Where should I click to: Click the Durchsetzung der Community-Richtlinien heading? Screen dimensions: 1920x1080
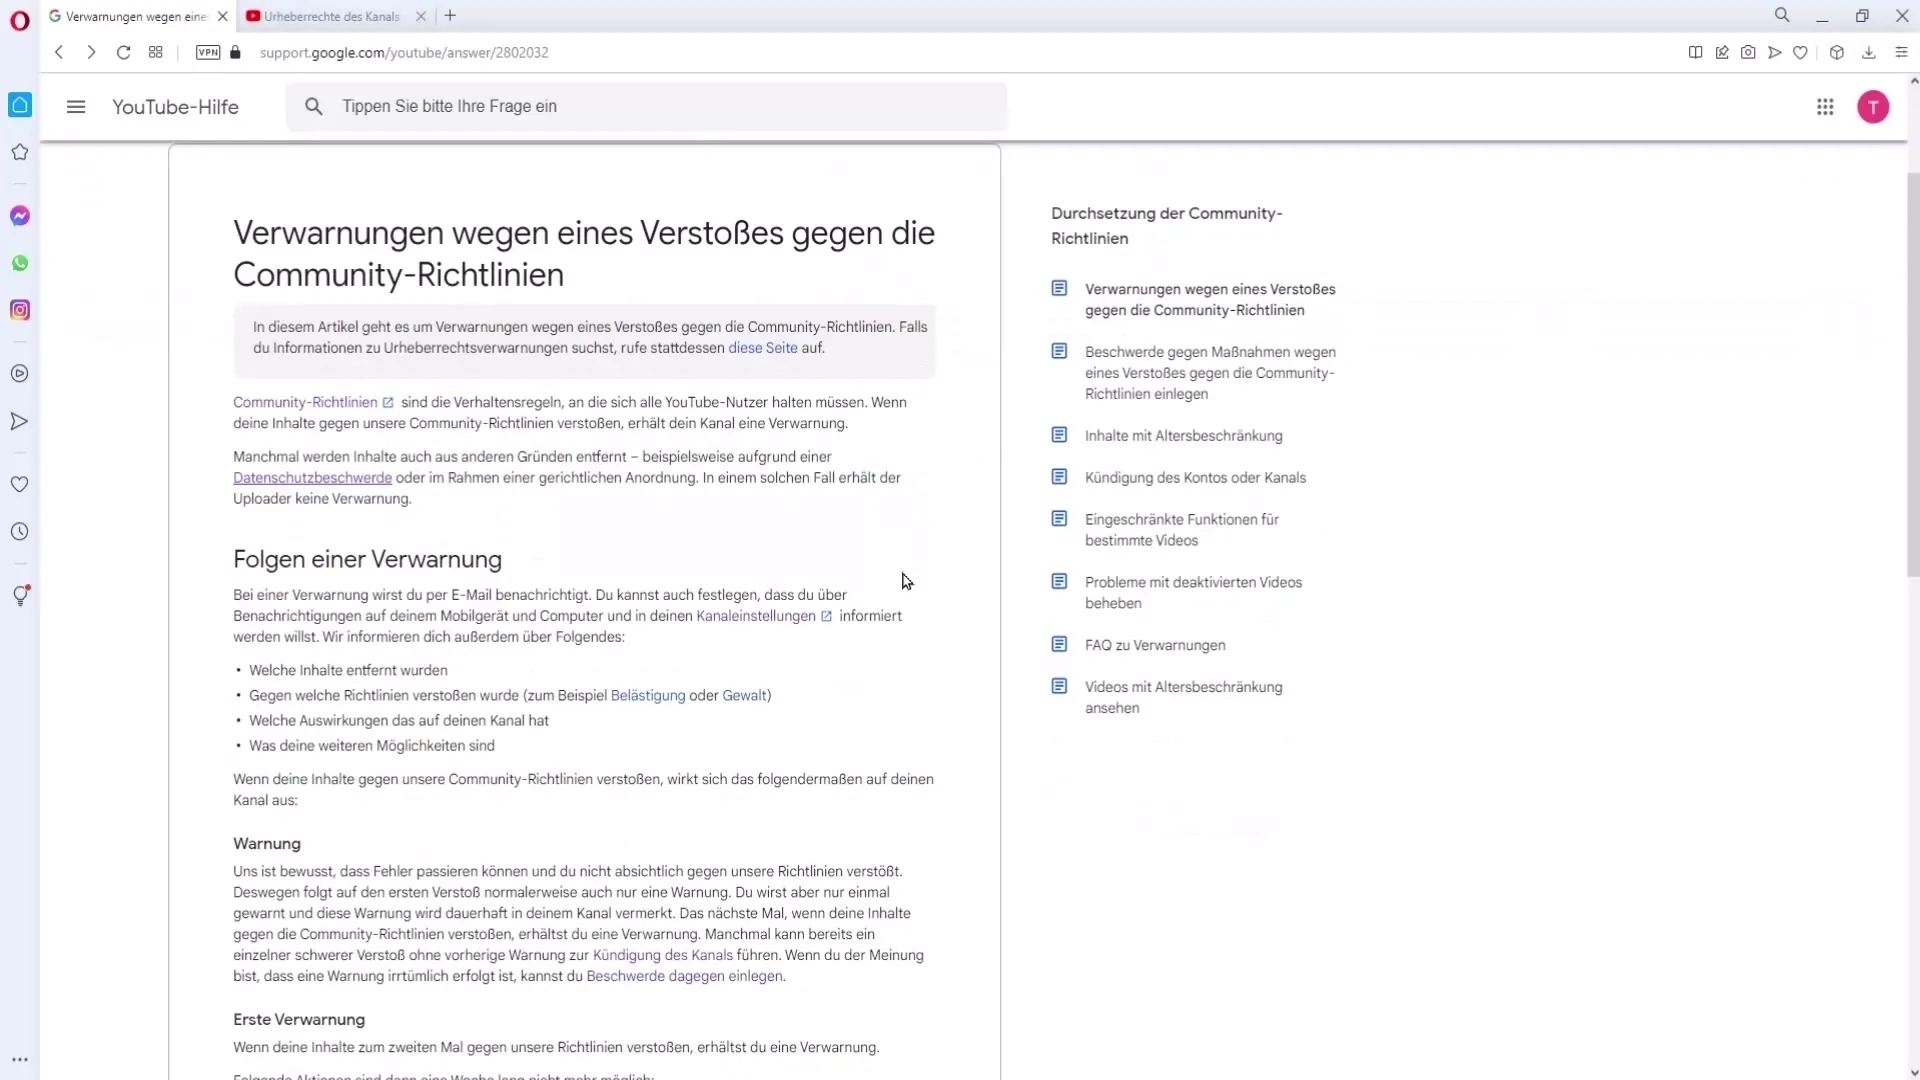coord(1166,226)
